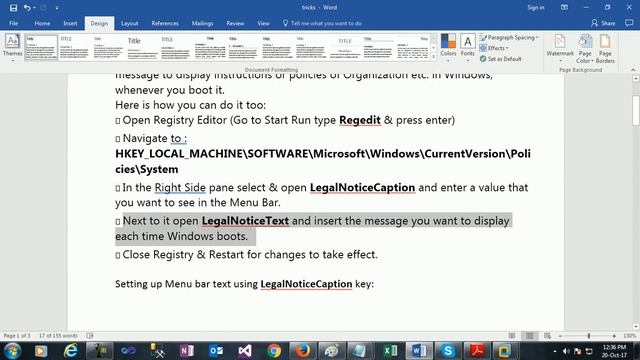This screenshot has height=360, width=640.
Task: Click Sign in
Action: [x=536, y=8]
